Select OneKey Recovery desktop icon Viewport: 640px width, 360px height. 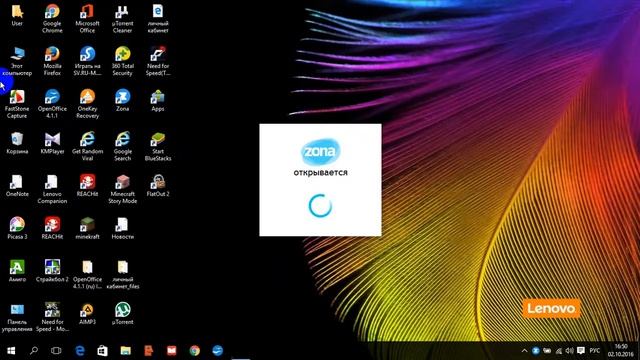tap(87, 104)
